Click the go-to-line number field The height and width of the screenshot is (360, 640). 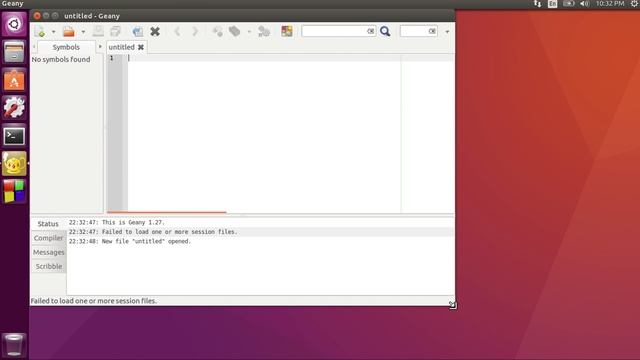[x=414, y=31]
